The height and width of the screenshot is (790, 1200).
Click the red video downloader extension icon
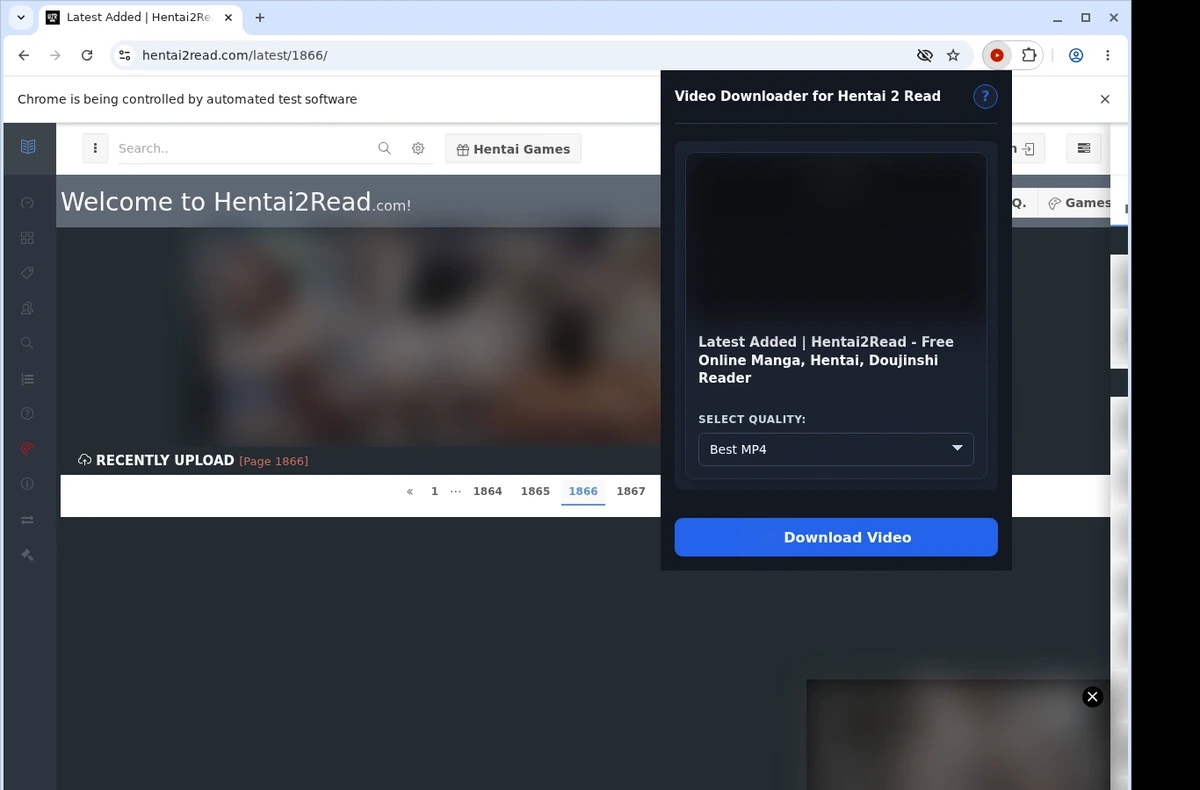997,55
